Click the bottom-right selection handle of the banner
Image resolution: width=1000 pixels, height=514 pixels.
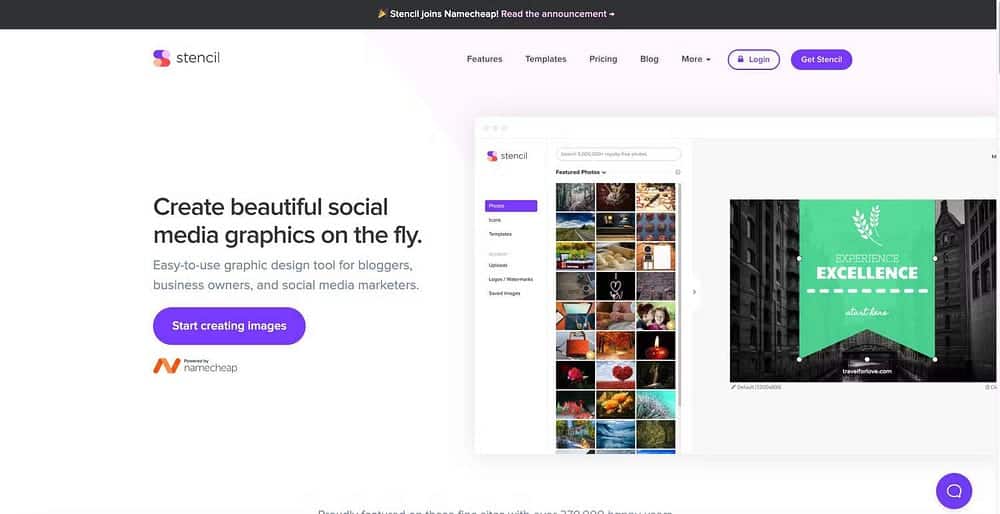pyautogui.click(x=935, y=359)
